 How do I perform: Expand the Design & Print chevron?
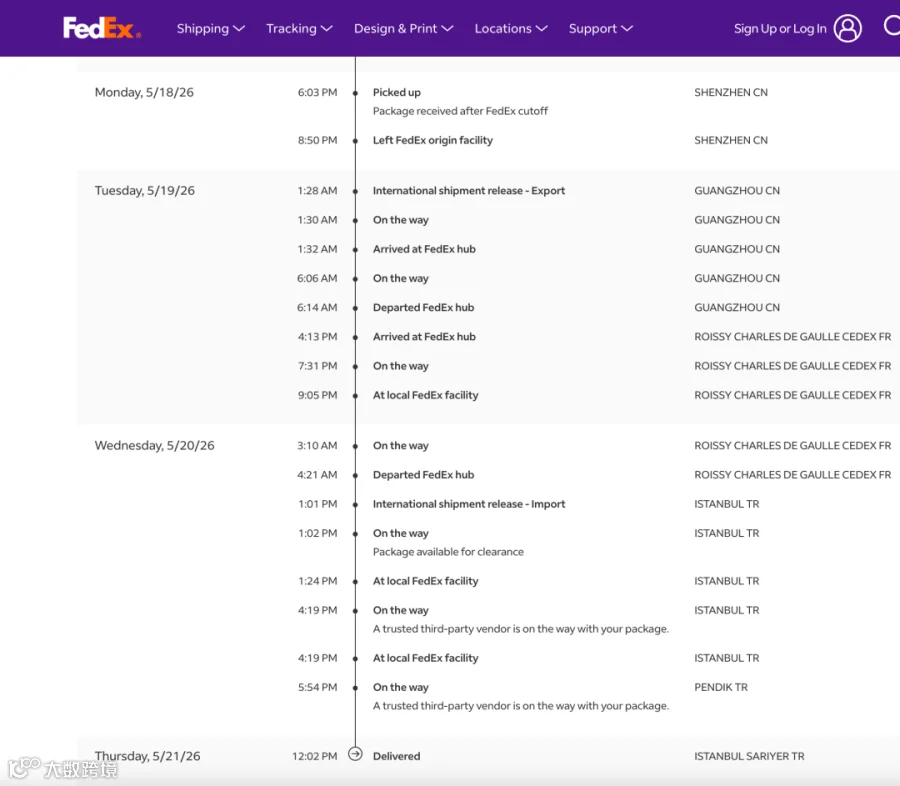click(447, 29)
